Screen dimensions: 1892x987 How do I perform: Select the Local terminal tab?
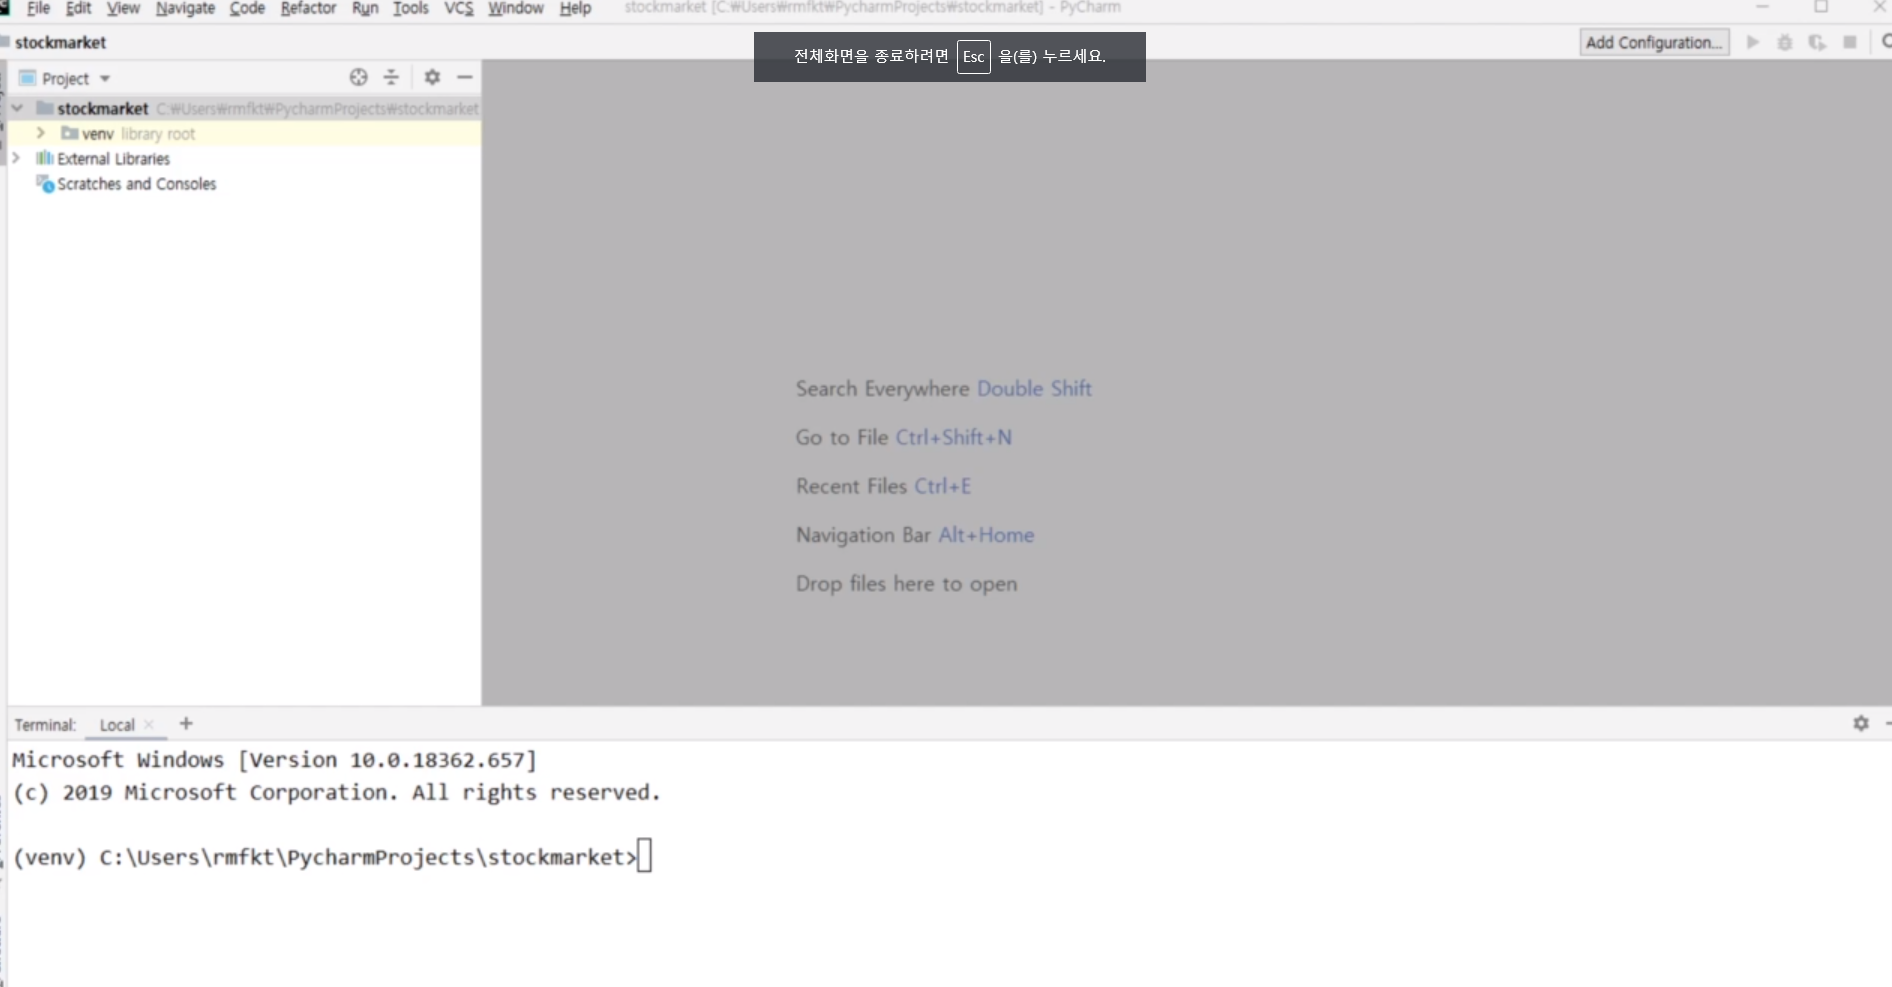tap(117, 725)
